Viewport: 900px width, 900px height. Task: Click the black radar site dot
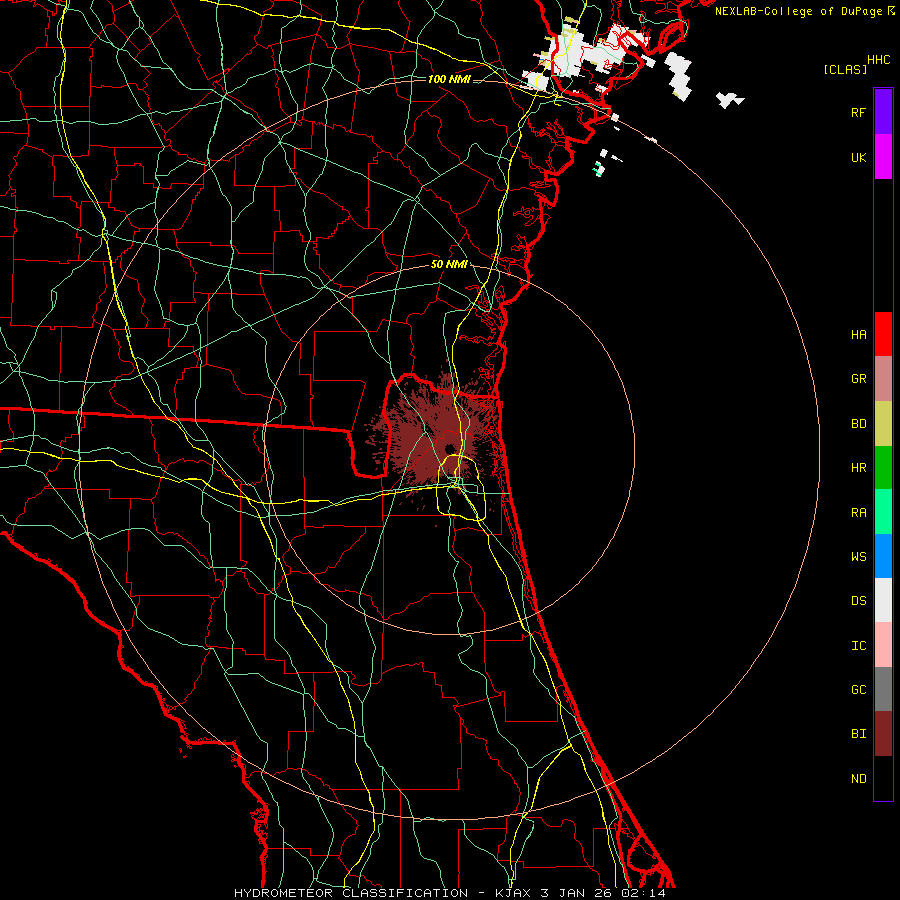pos(449,448)
